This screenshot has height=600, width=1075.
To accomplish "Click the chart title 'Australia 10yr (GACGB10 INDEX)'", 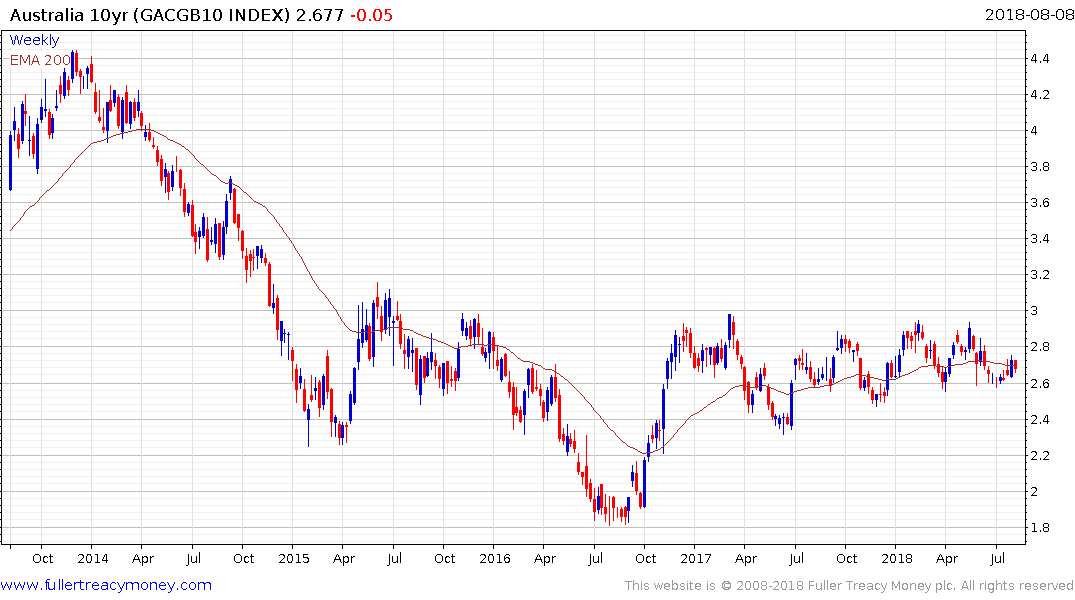I will 150,15.
